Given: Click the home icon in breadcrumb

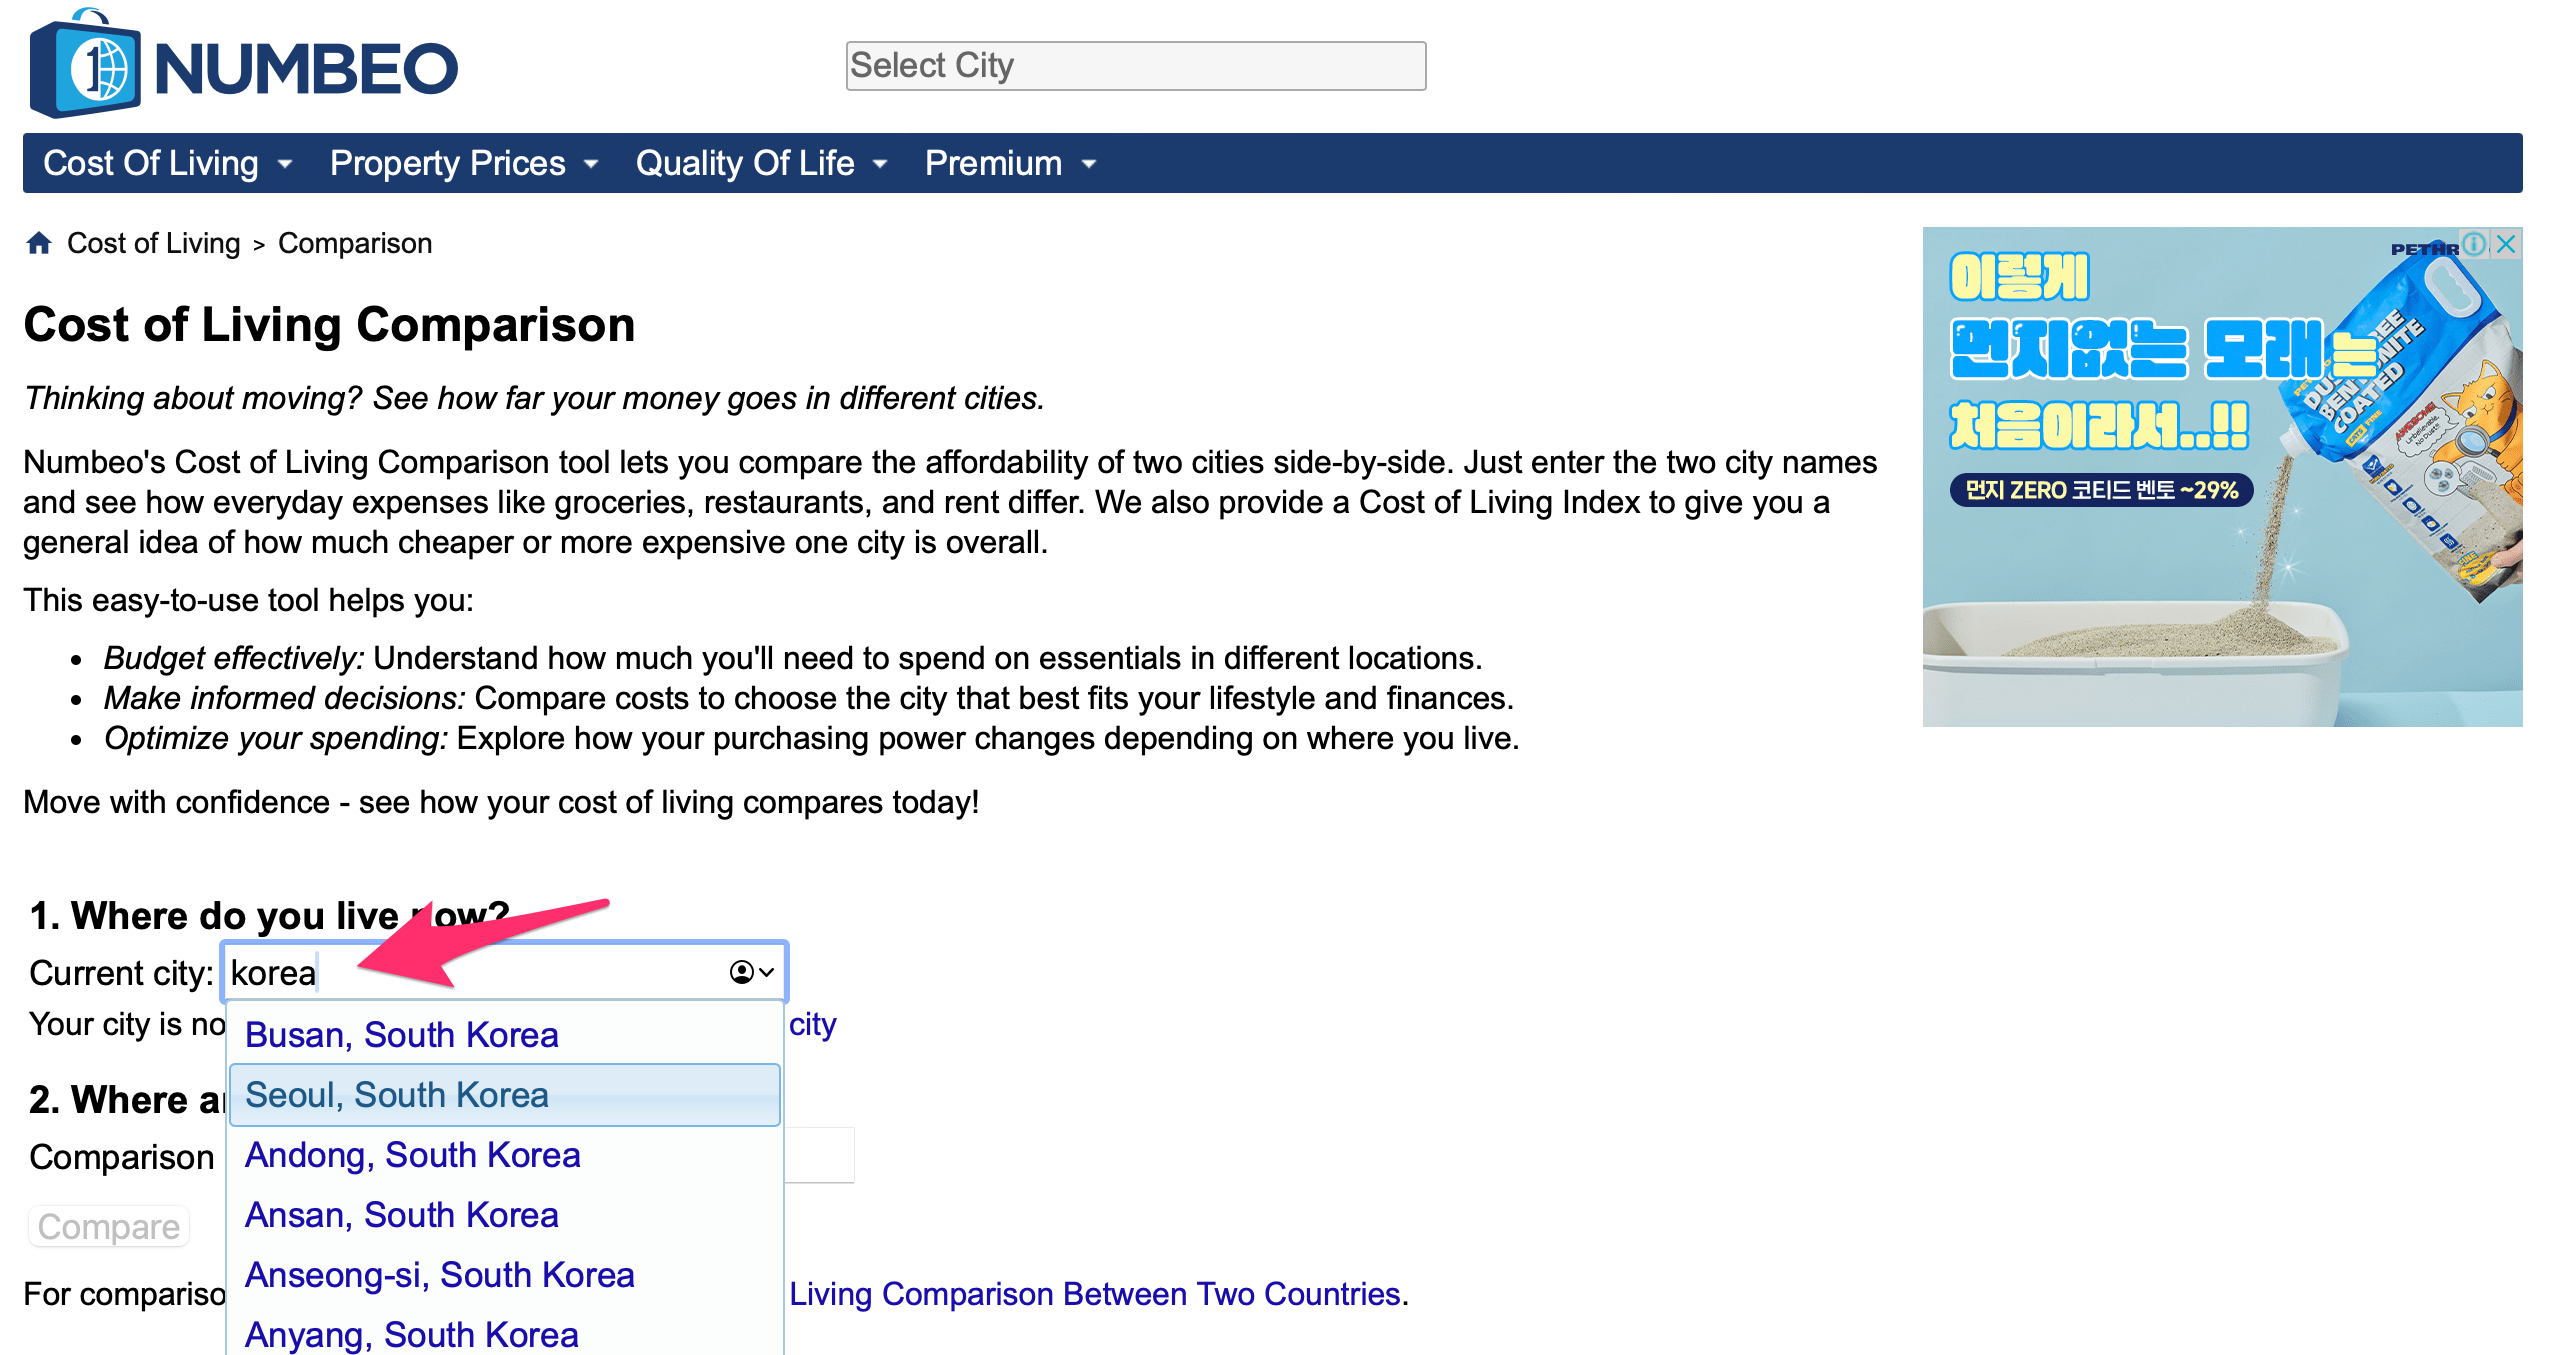Looking at the screenshot, I should coord(39,243).
